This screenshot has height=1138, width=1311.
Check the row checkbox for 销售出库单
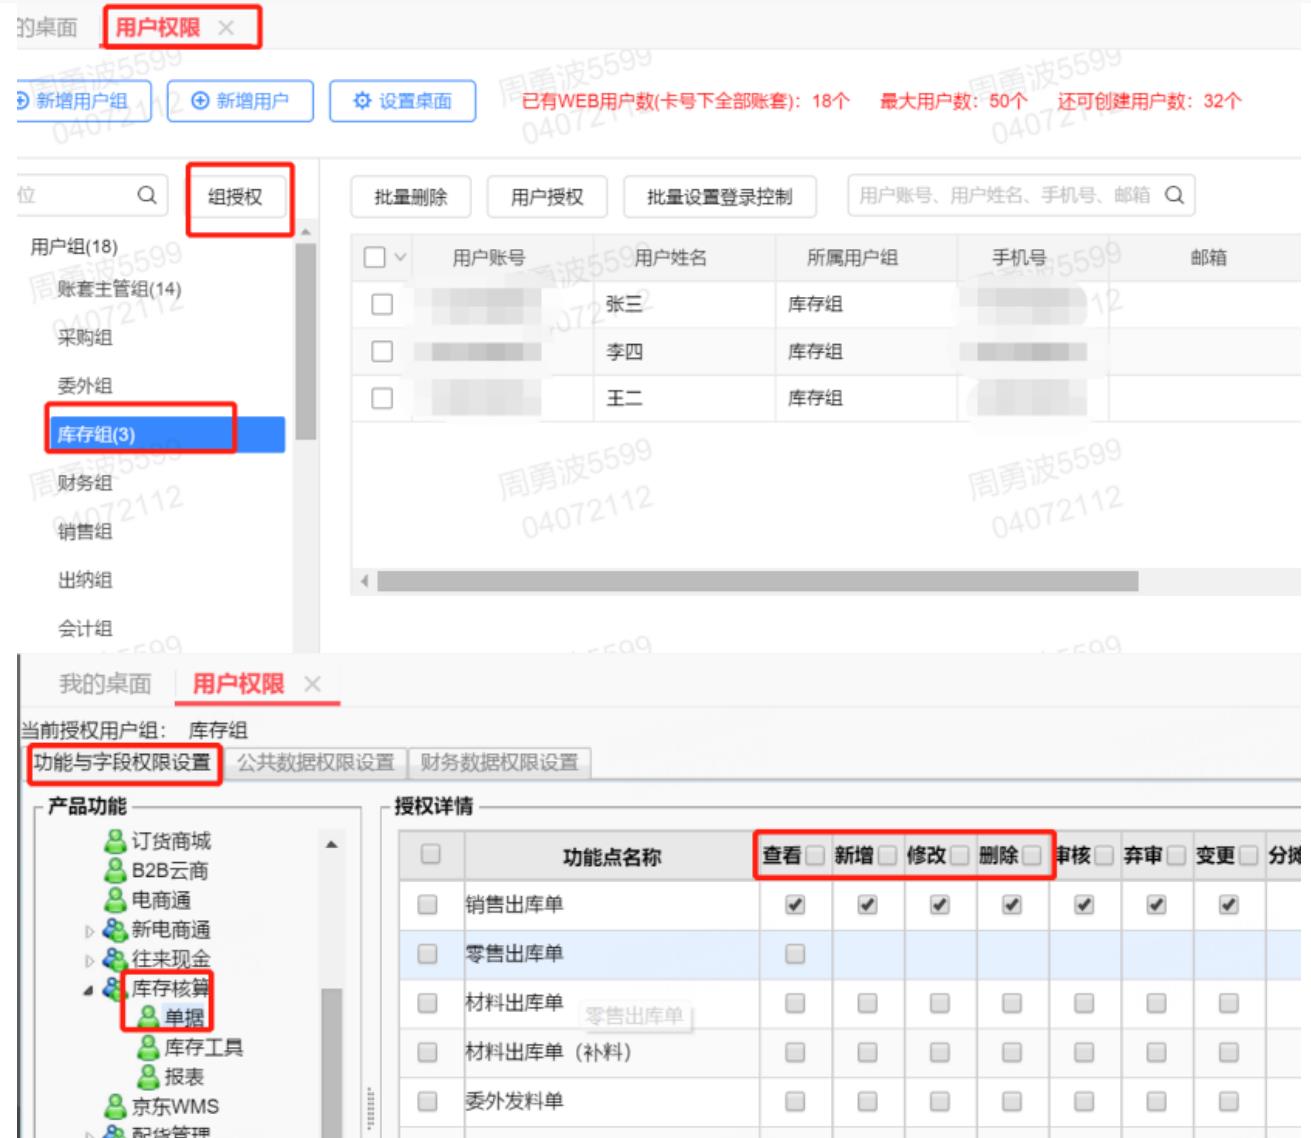click(428, 904)
